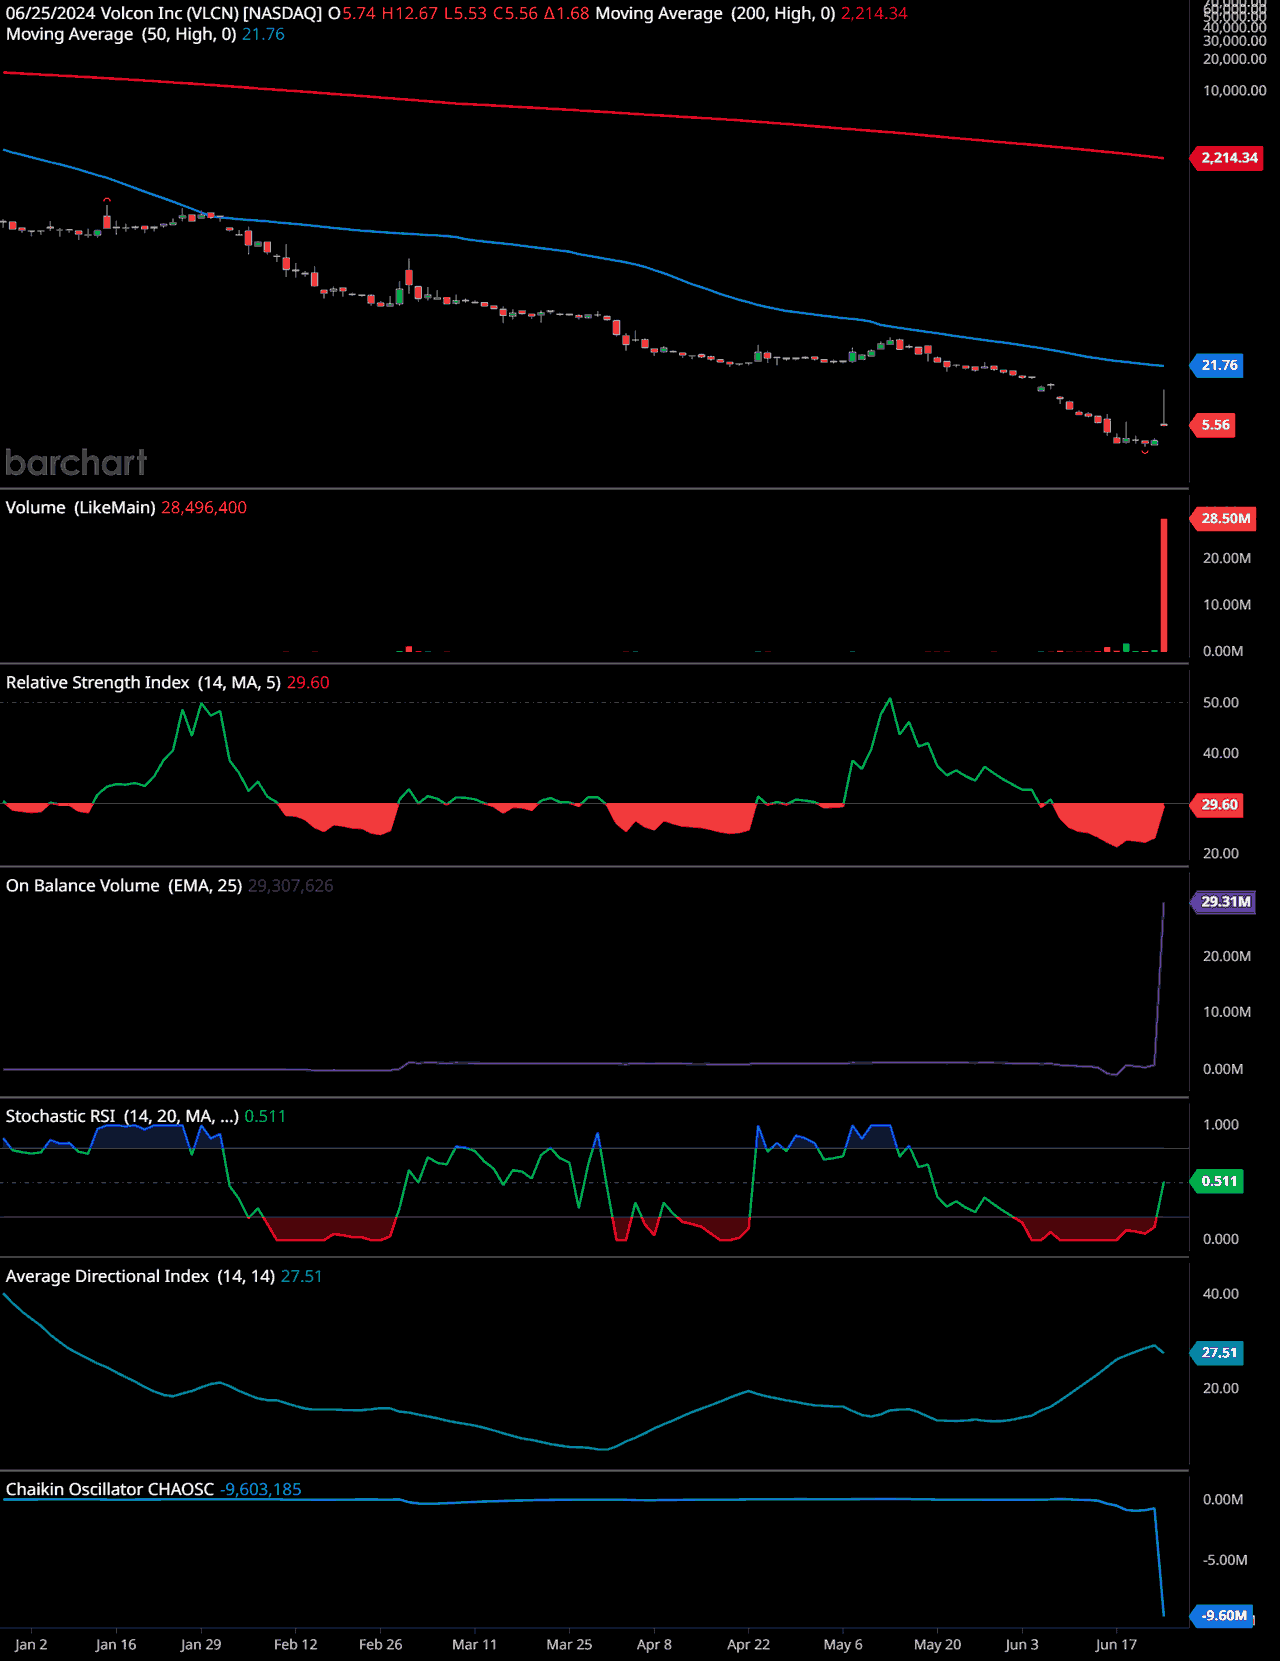Click the RSI value tag 29.60
The height and width of the screenshot is (1661, 1280).
[1219, 804]
